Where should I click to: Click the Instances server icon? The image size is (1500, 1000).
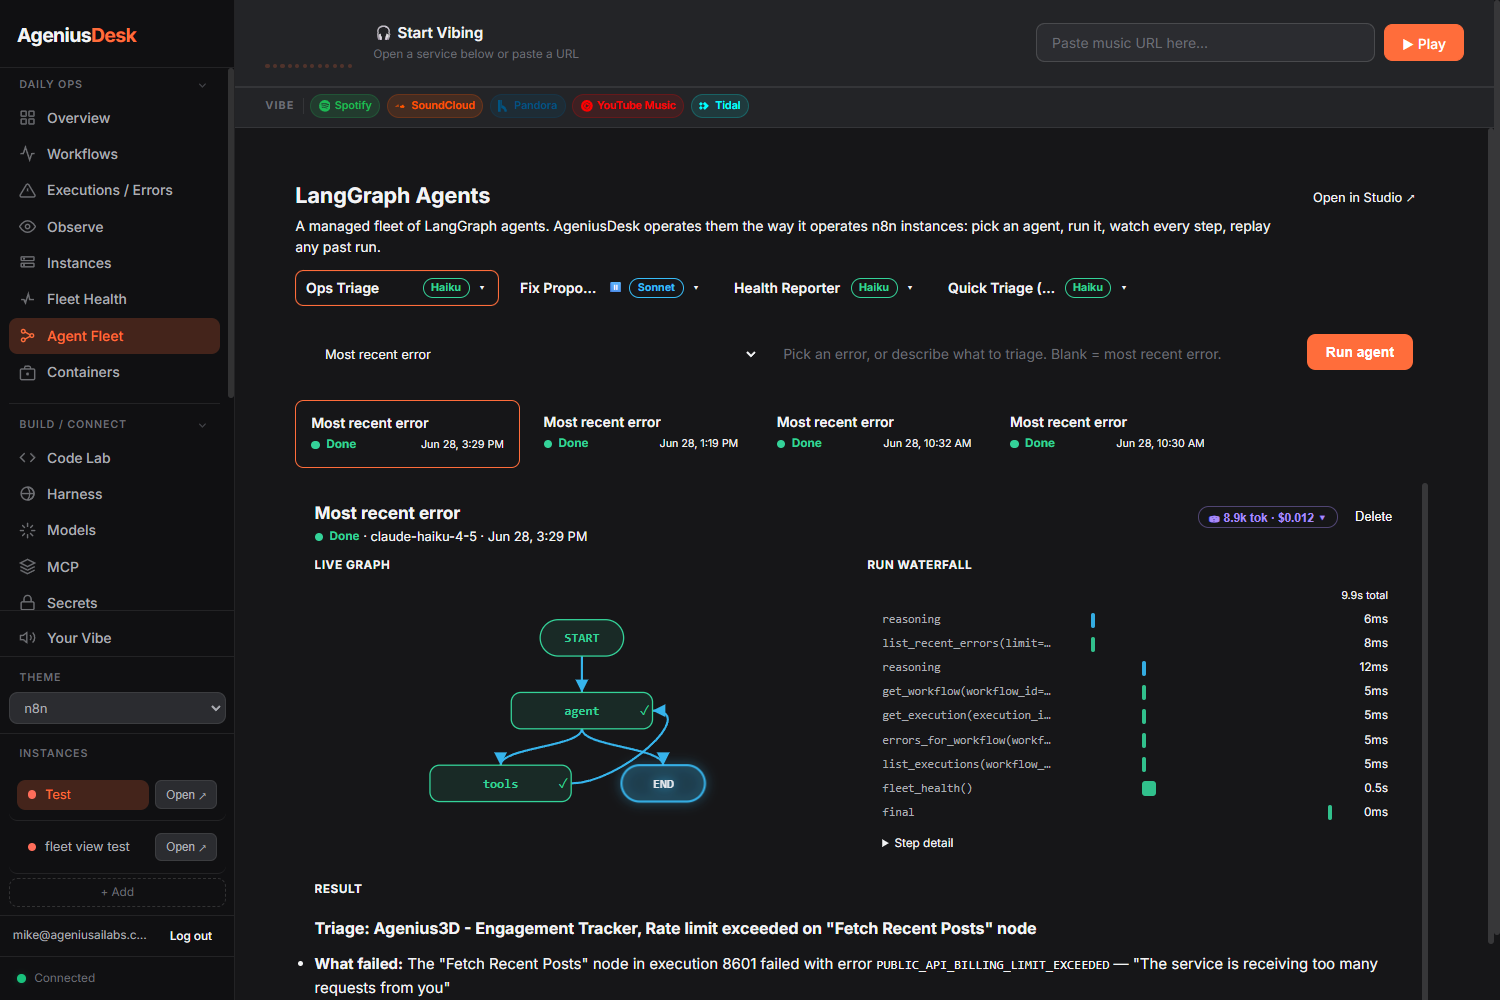click(27, 263)
